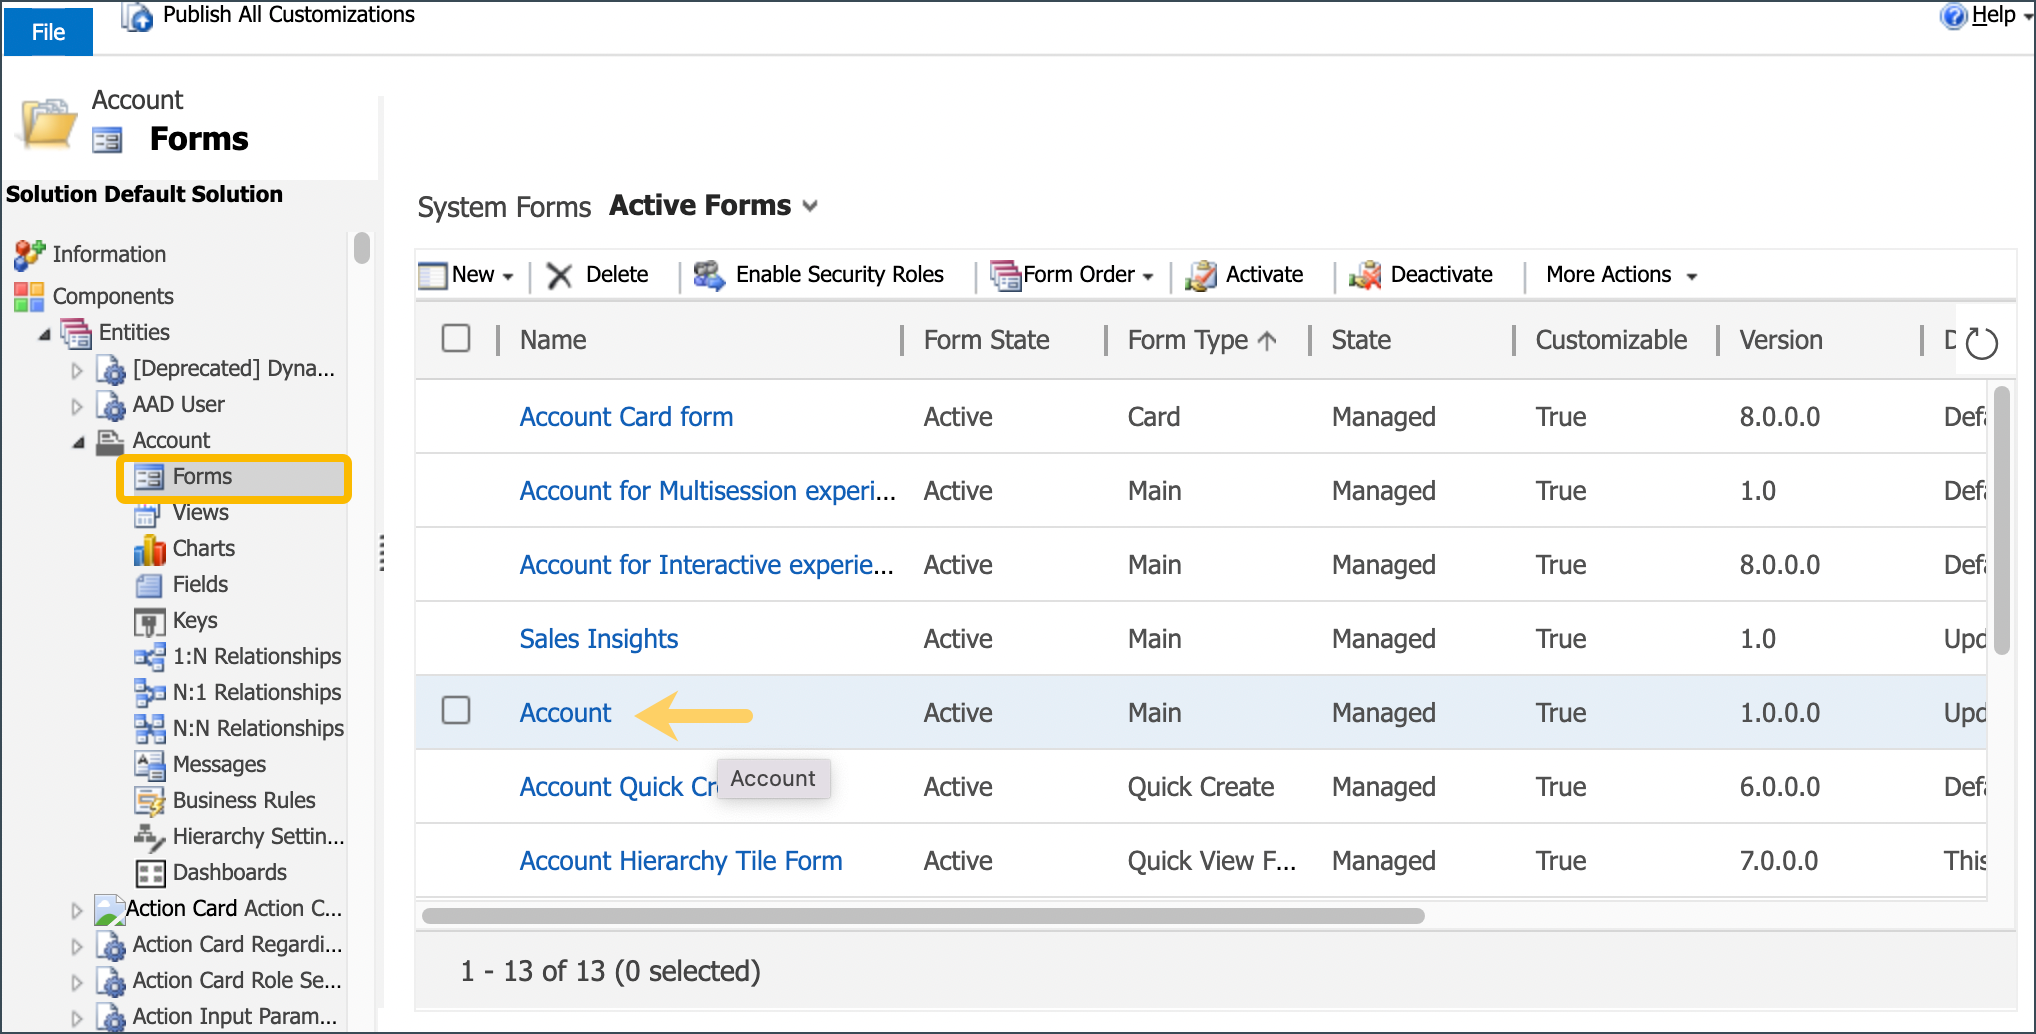The width and height of the screenshot is (2036, 1034).
Task: Click the vertical scrollbar of forms grid
Action: click(x=2001, y=520)
